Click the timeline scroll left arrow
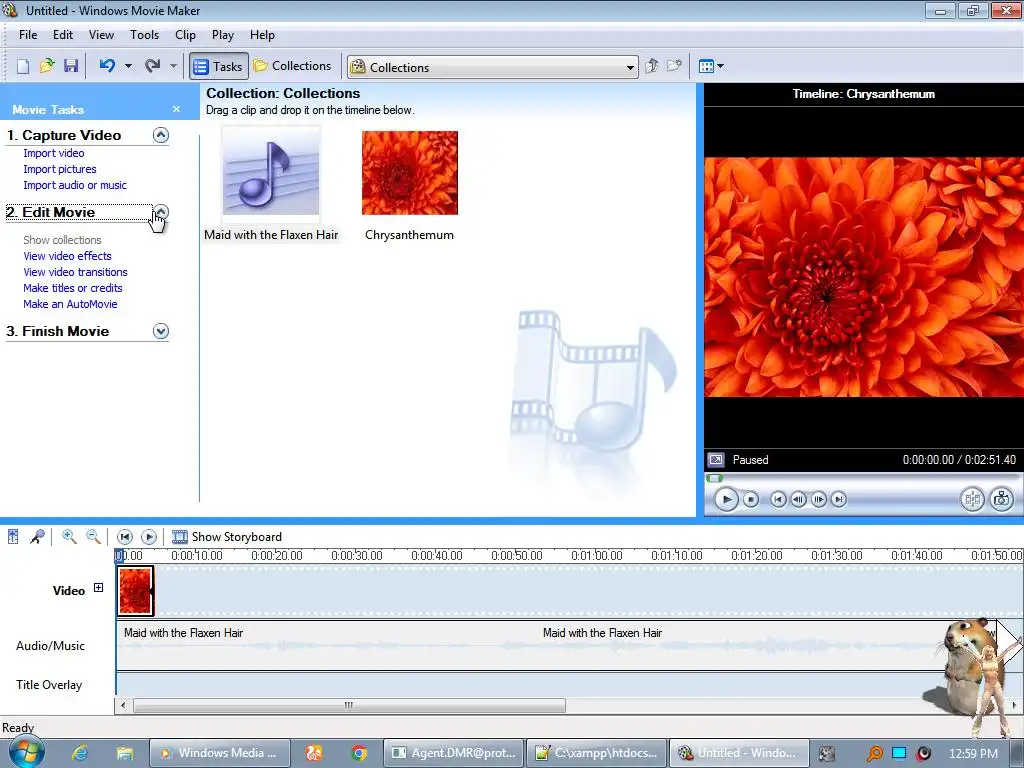Screen dimensions: 1024x768 click(123, 705)
